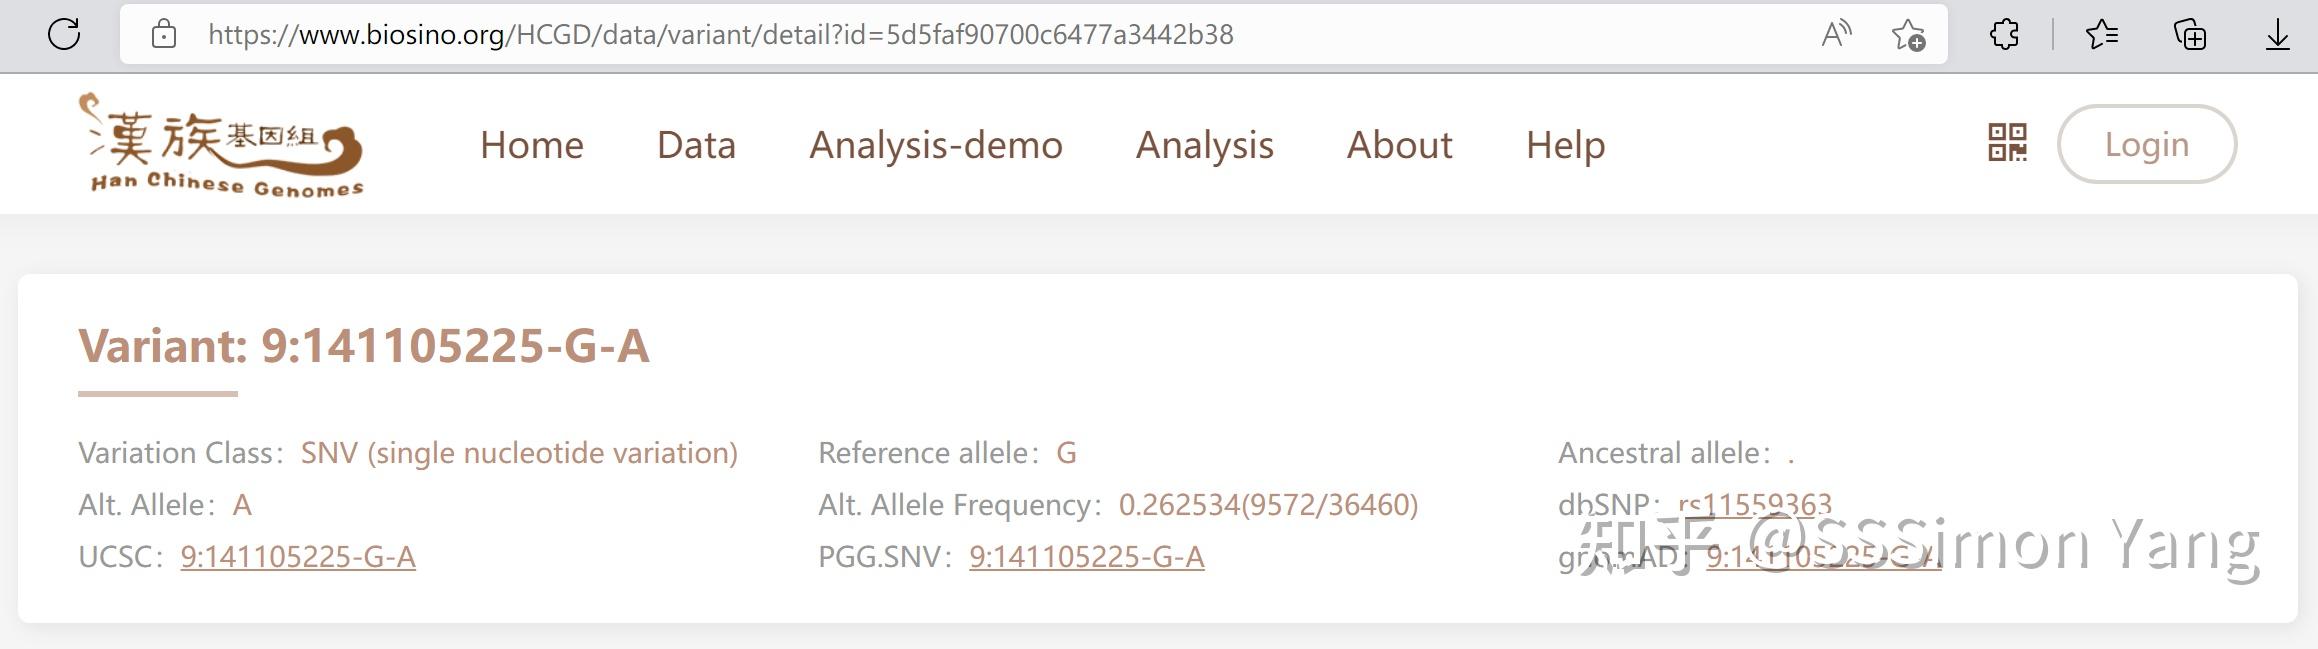Open the browser Extensions puzzle icon
Image resolution: width=2318 pixels, height=649 pixels.
[2004, 35]
